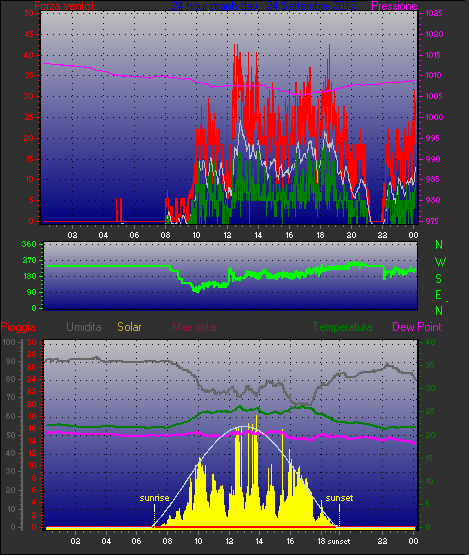Click the white 'sunset' text on bottom time axis
The image size is (469, 555).
339,542
